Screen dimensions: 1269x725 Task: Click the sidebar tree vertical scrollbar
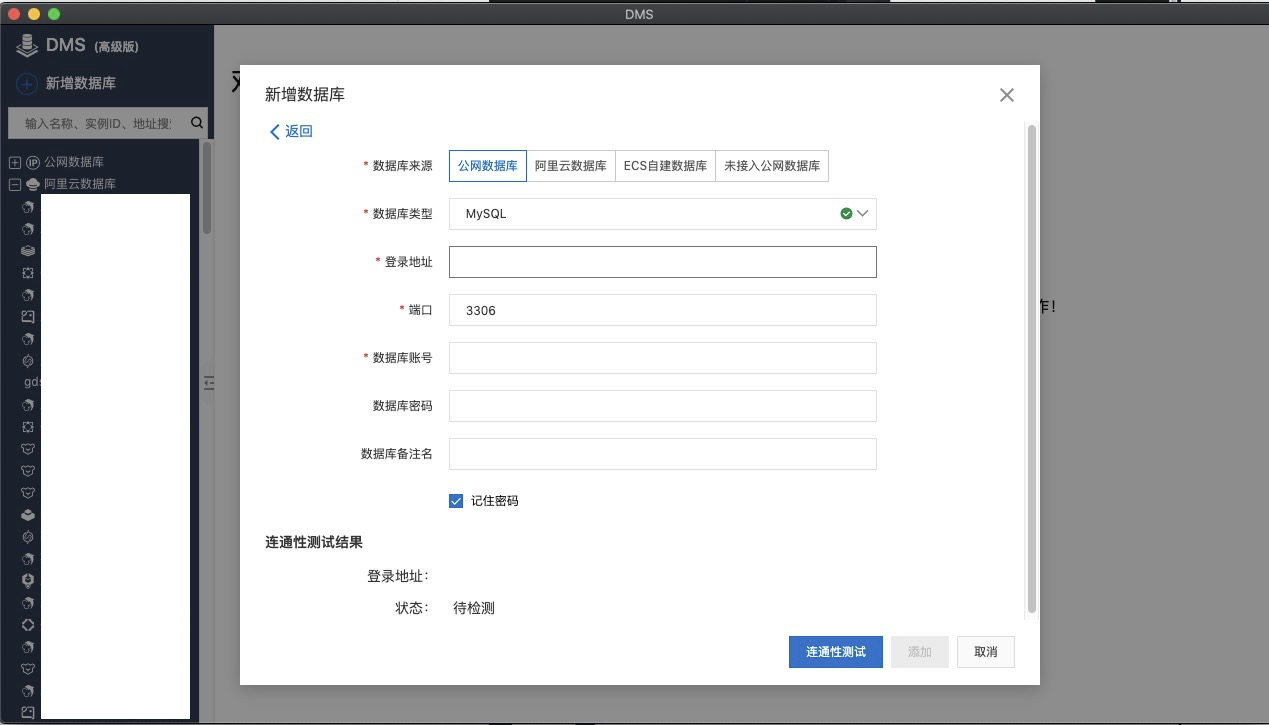click(x=207, y=187)
